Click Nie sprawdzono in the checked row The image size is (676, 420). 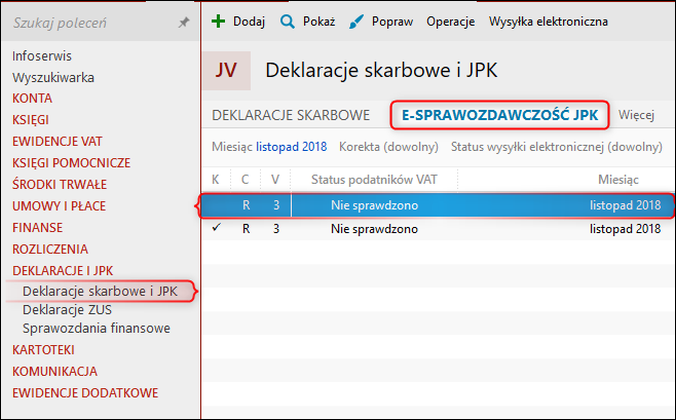(x=374, y=229)
